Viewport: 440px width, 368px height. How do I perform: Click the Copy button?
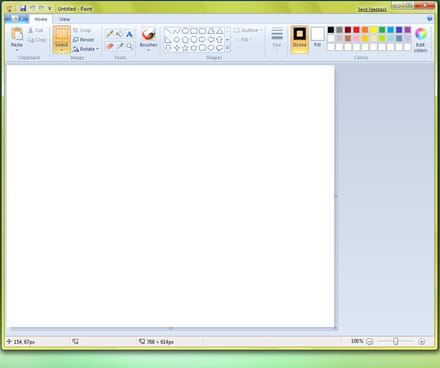[x=37, y=40]
